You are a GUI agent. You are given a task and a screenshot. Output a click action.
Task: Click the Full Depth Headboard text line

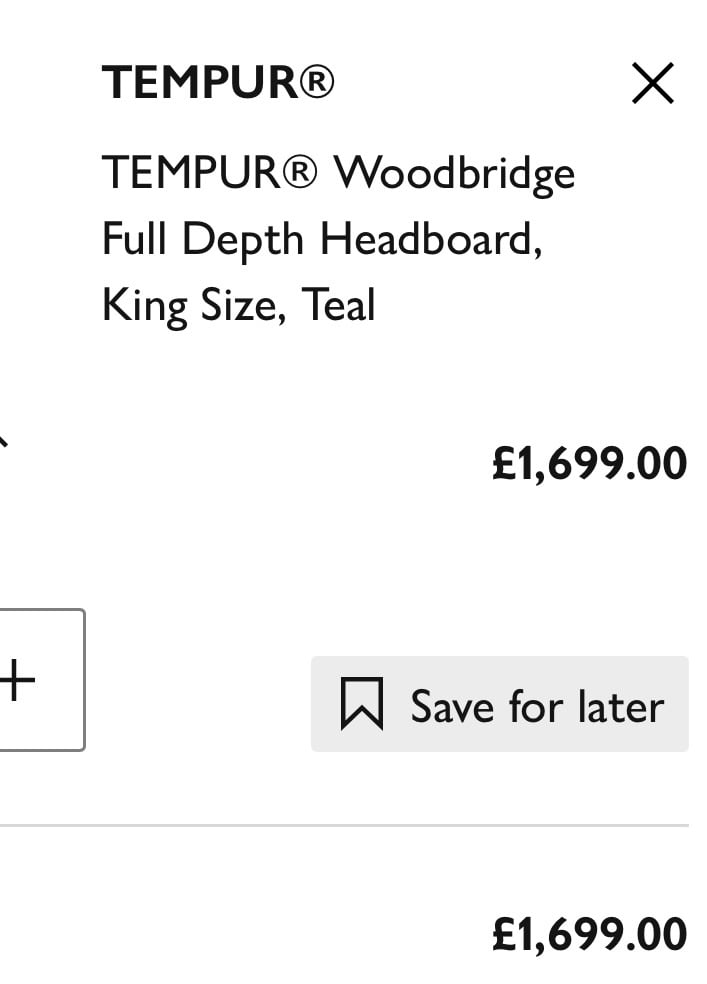(322, 240)
